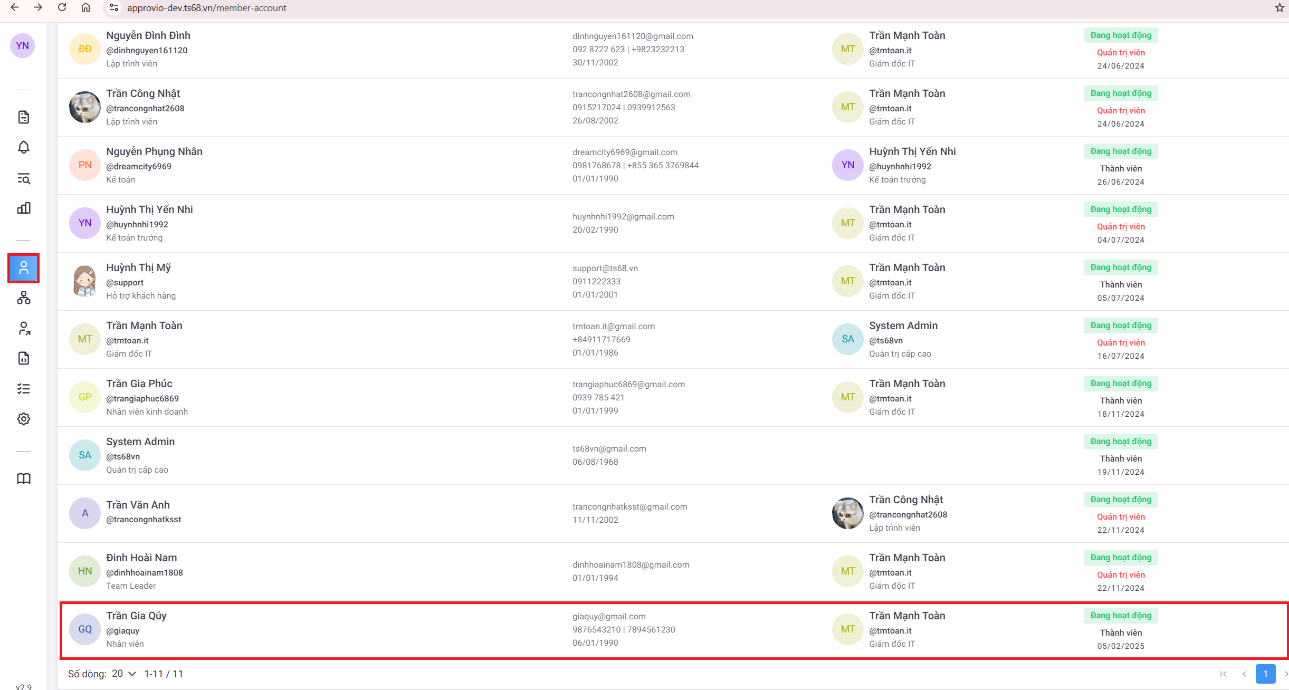Click Trần Công Nhật's profile photo
This screenshot has height=690, width=1289.
click(85, 107)
